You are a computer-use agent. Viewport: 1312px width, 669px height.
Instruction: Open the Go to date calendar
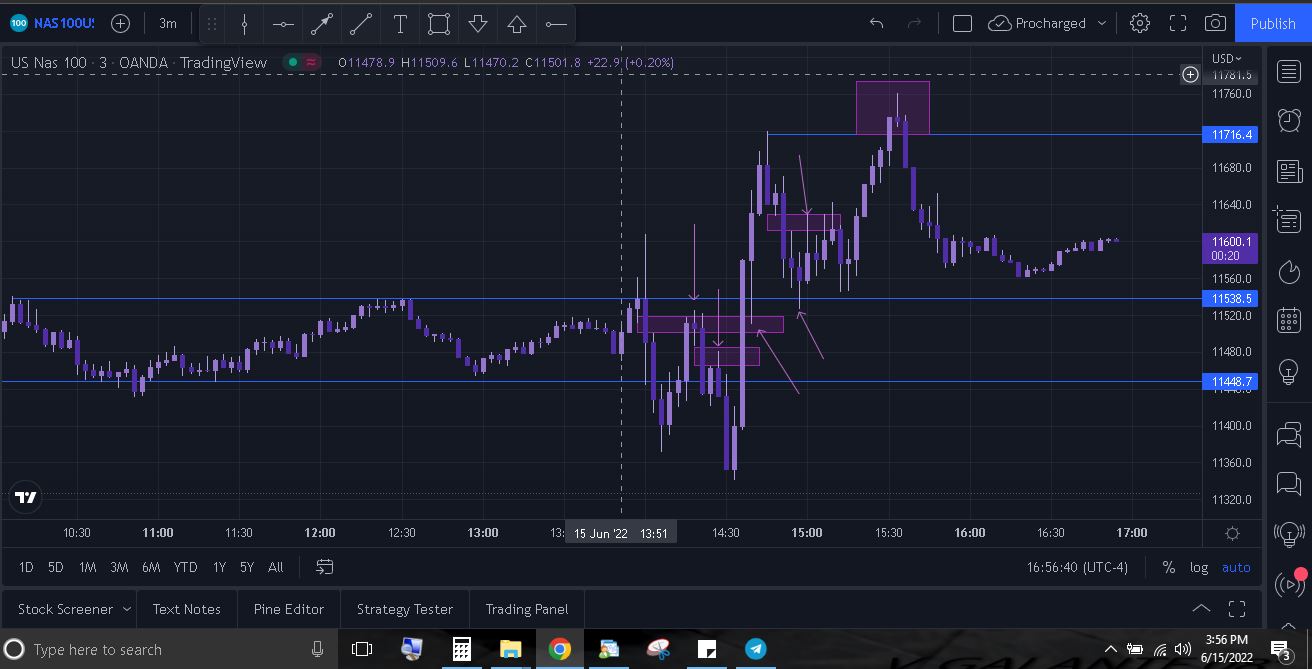click(x=325, y=567)
